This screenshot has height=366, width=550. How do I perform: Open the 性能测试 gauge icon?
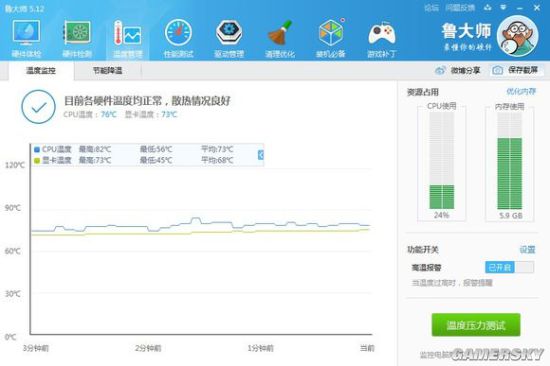[x=178, y=38]
